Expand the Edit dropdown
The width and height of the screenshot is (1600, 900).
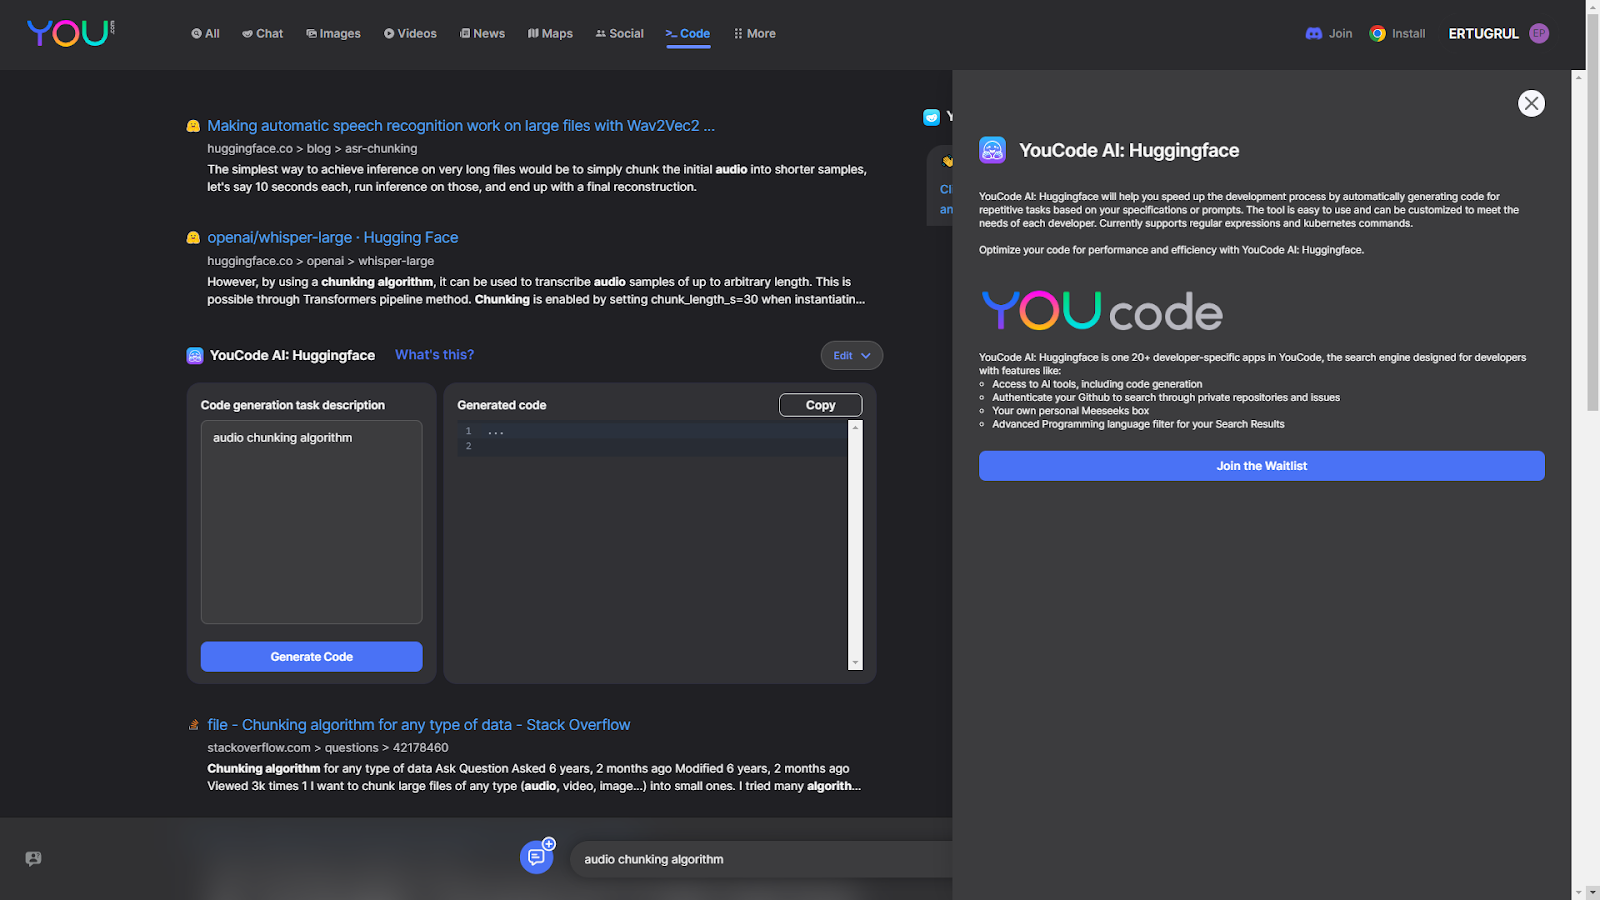pyautogui.click(x=851, y=355)
